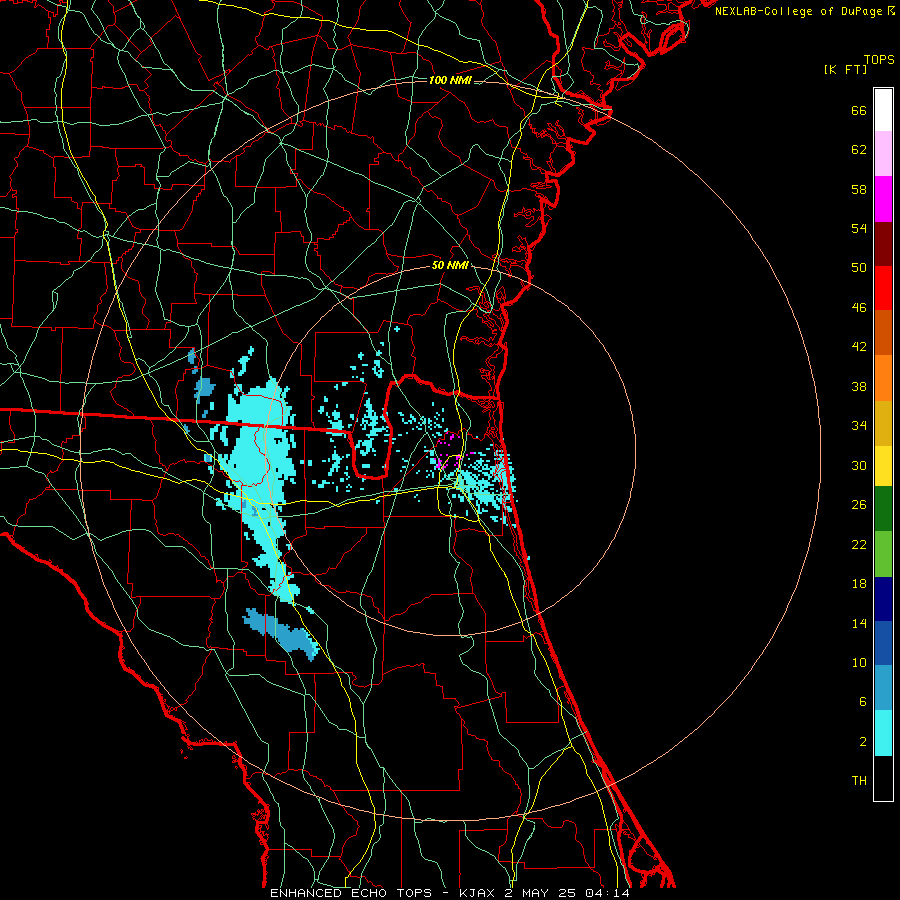Click the [K FT] units label

click(845, 70)
